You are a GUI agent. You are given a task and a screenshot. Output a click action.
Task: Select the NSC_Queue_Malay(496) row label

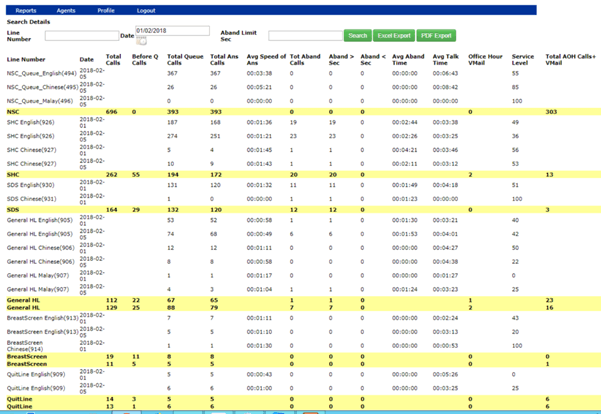[x=39, y=101]
